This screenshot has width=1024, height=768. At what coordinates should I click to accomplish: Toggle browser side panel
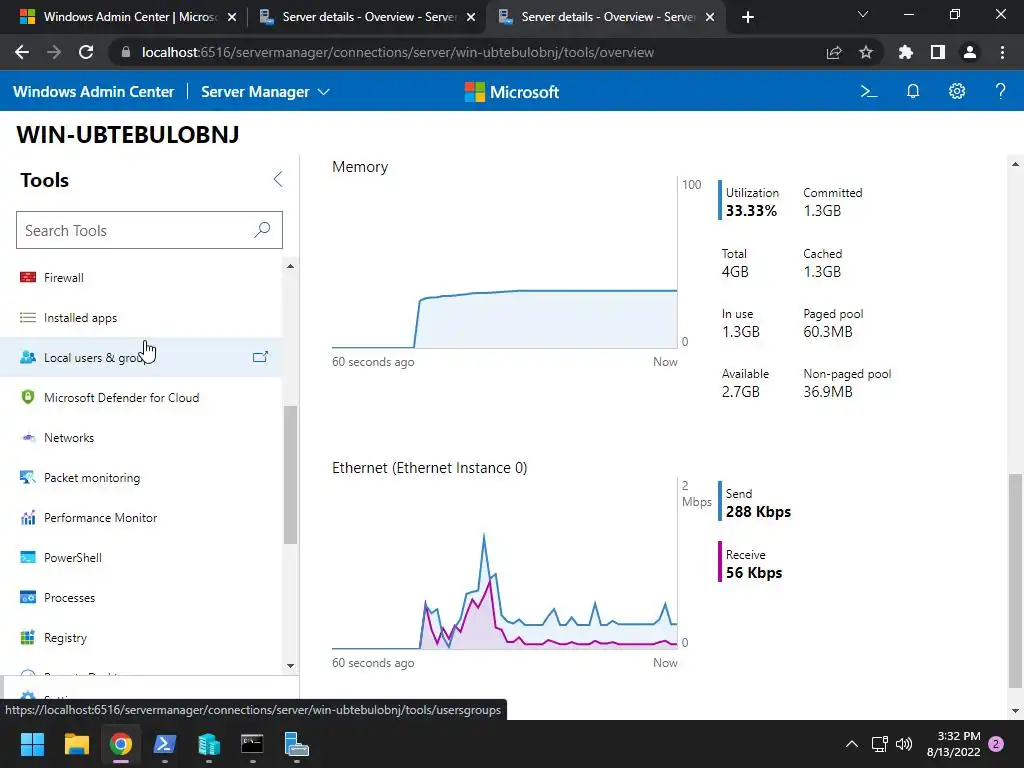pyautogui.click(x=938, y=52)
